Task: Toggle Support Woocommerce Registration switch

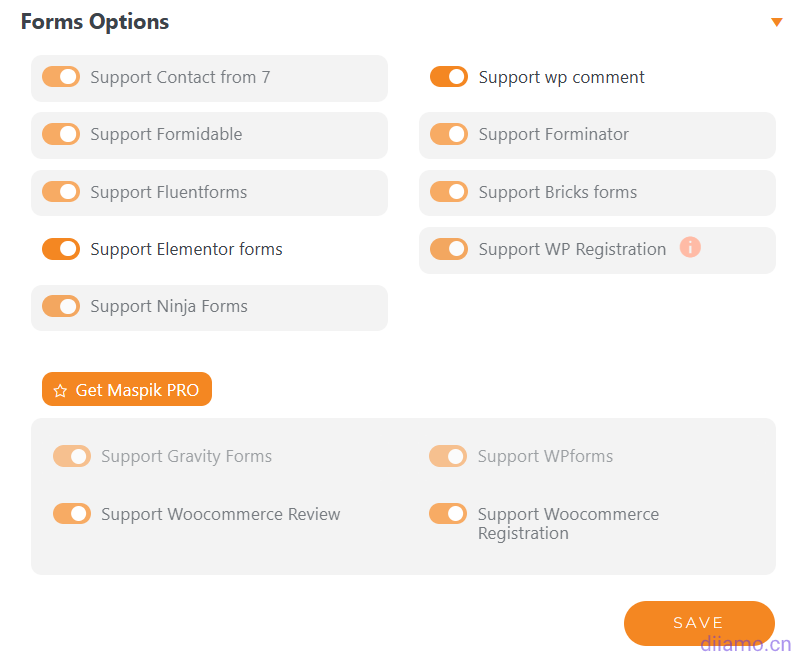Action: tap(448, 514)
